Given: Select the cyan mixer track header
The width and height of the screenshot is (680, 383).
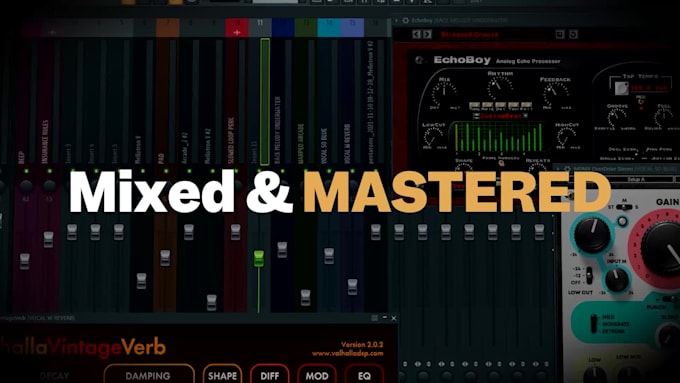Looking at the screenshot, I should point(329,27).
